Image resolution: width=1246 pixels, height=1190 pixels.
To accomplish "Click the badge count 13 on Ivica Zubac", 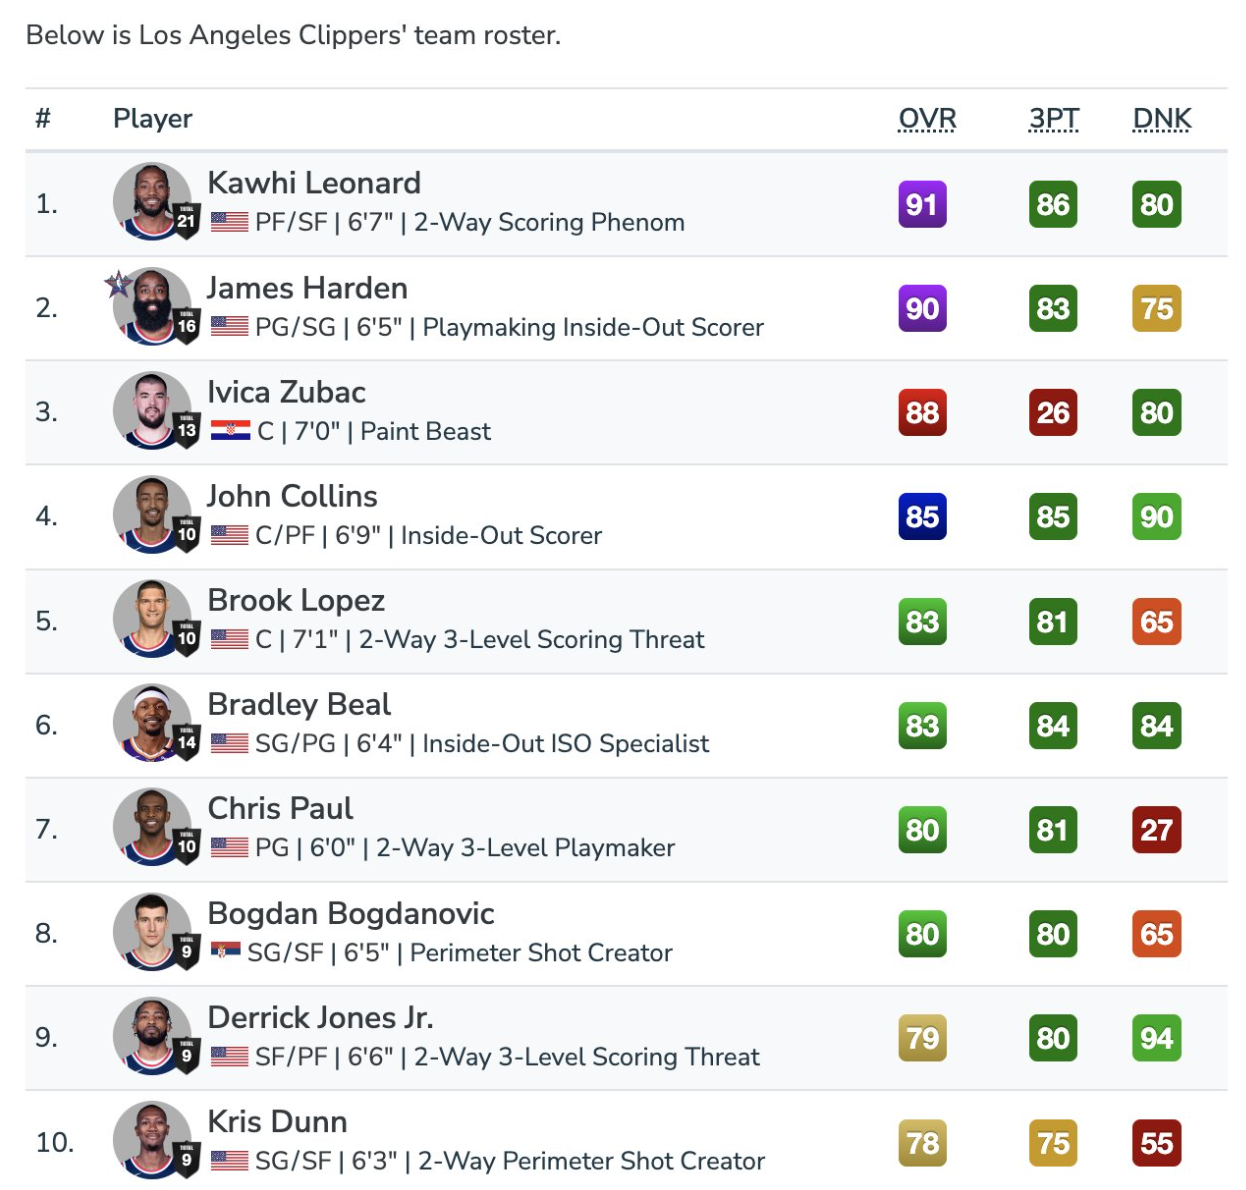I will [187, 430].
